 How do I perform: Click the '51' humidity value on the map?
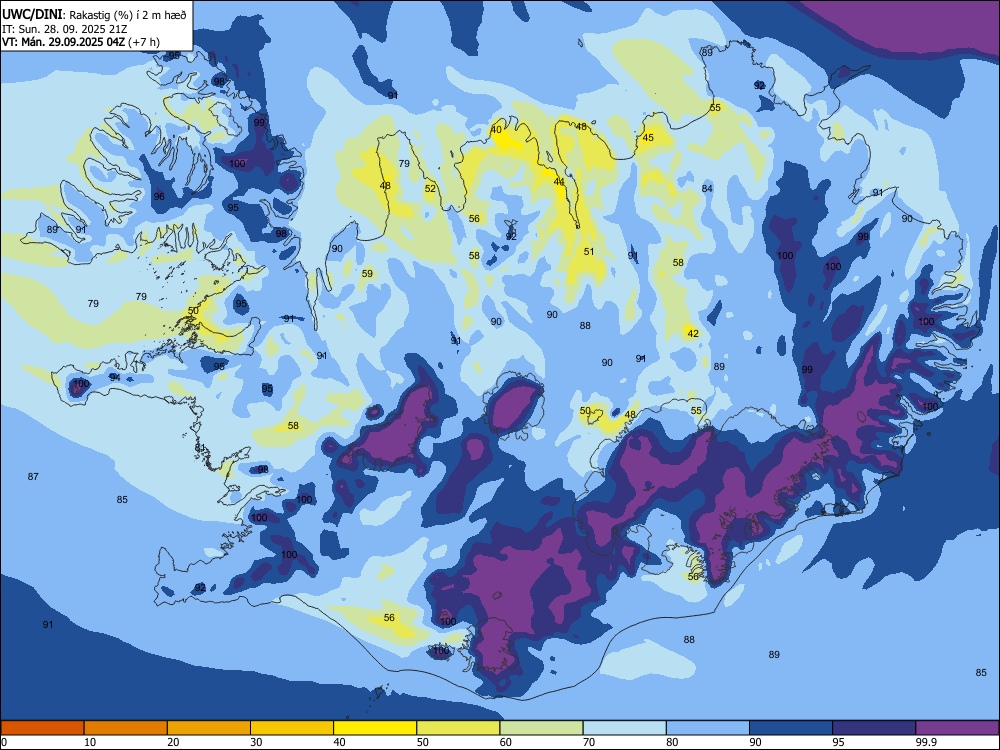point(589,251)
